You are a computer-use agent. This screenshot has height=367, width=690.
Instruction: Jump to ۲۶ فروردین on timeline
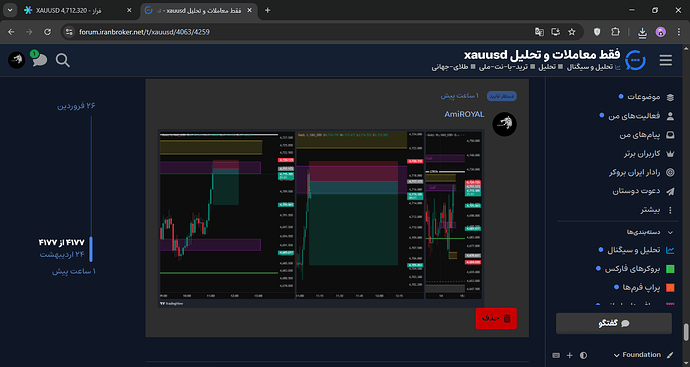(76, 106)
